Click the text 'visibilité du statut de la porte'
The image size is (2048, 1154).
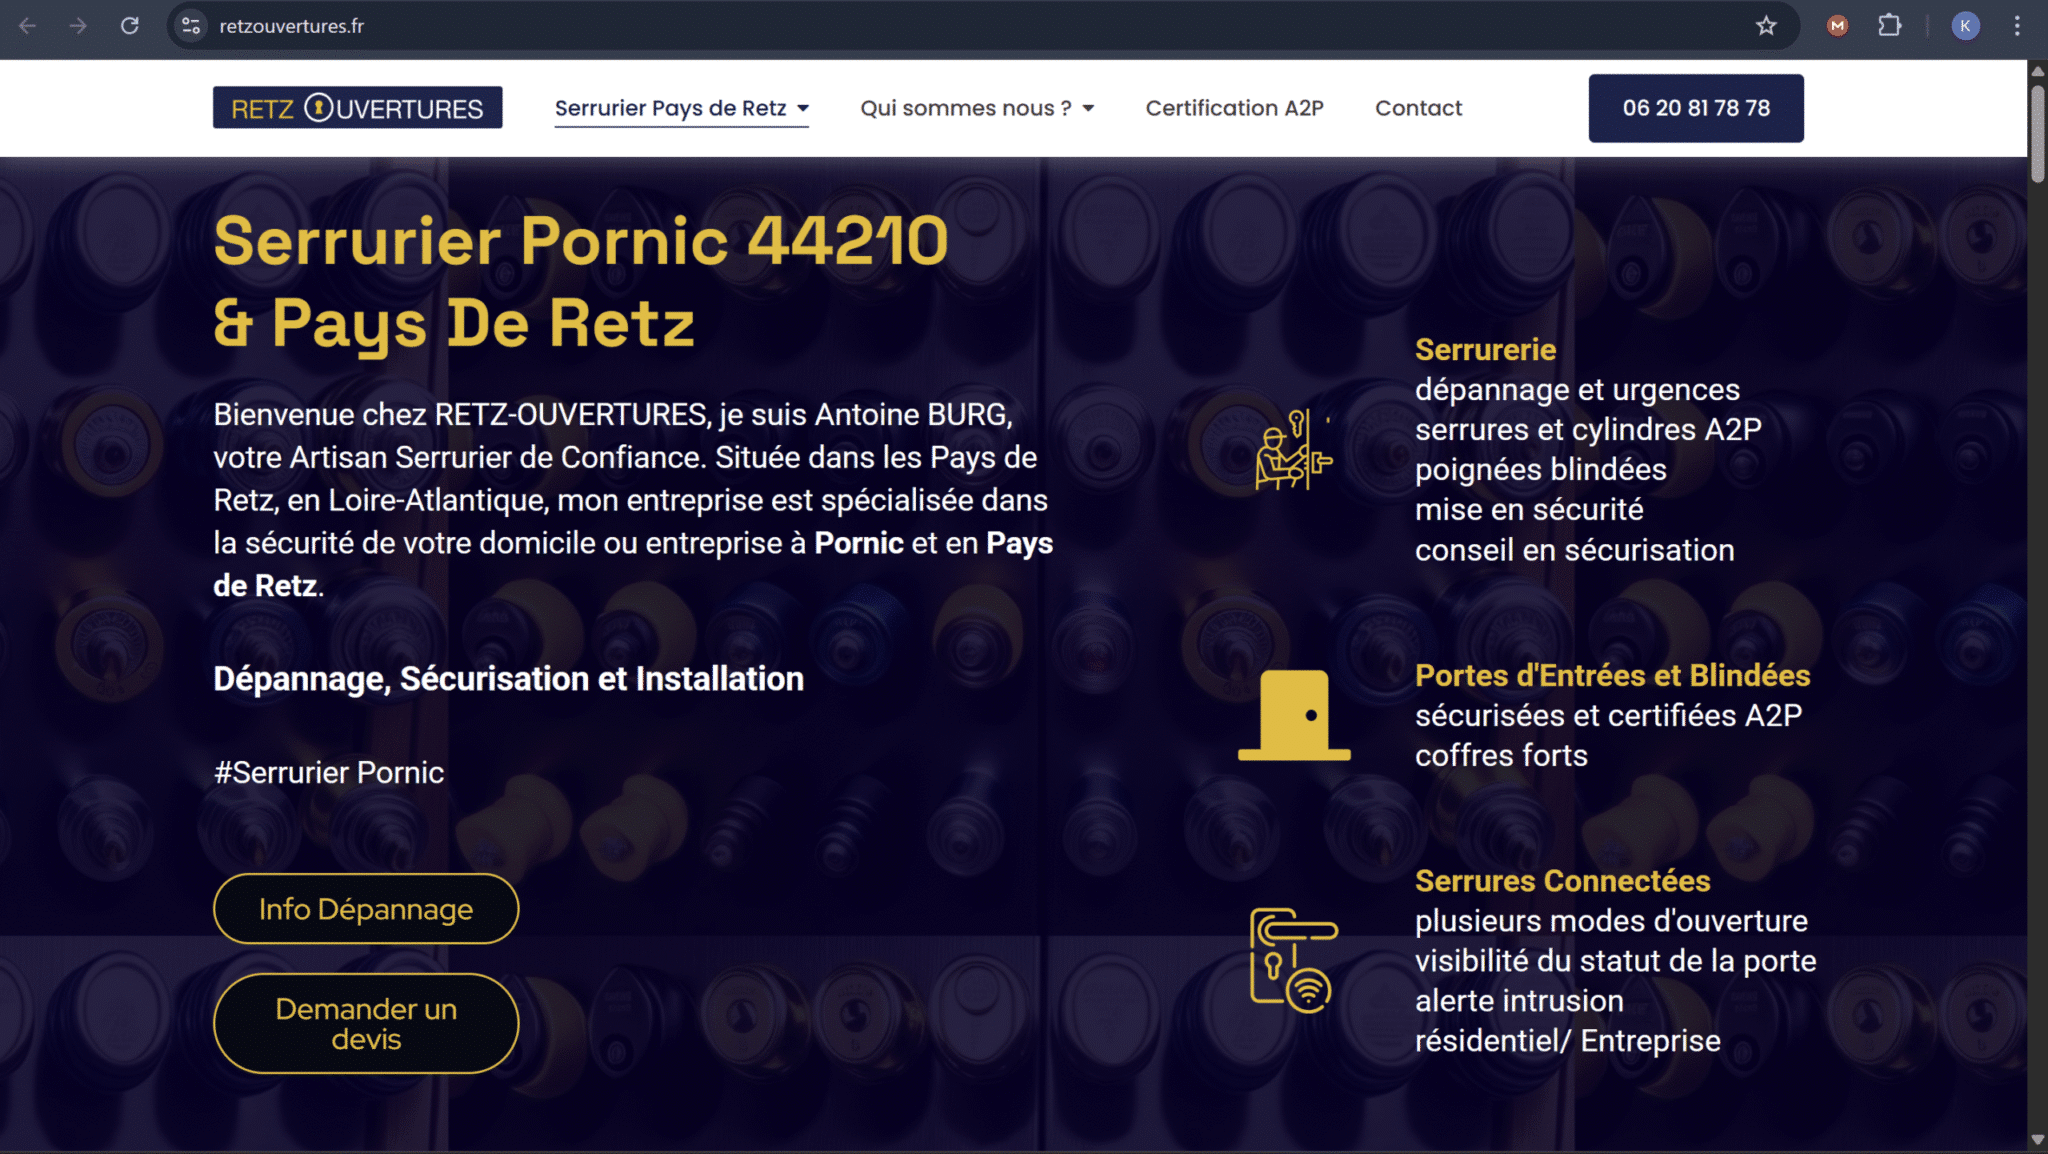1615,960
